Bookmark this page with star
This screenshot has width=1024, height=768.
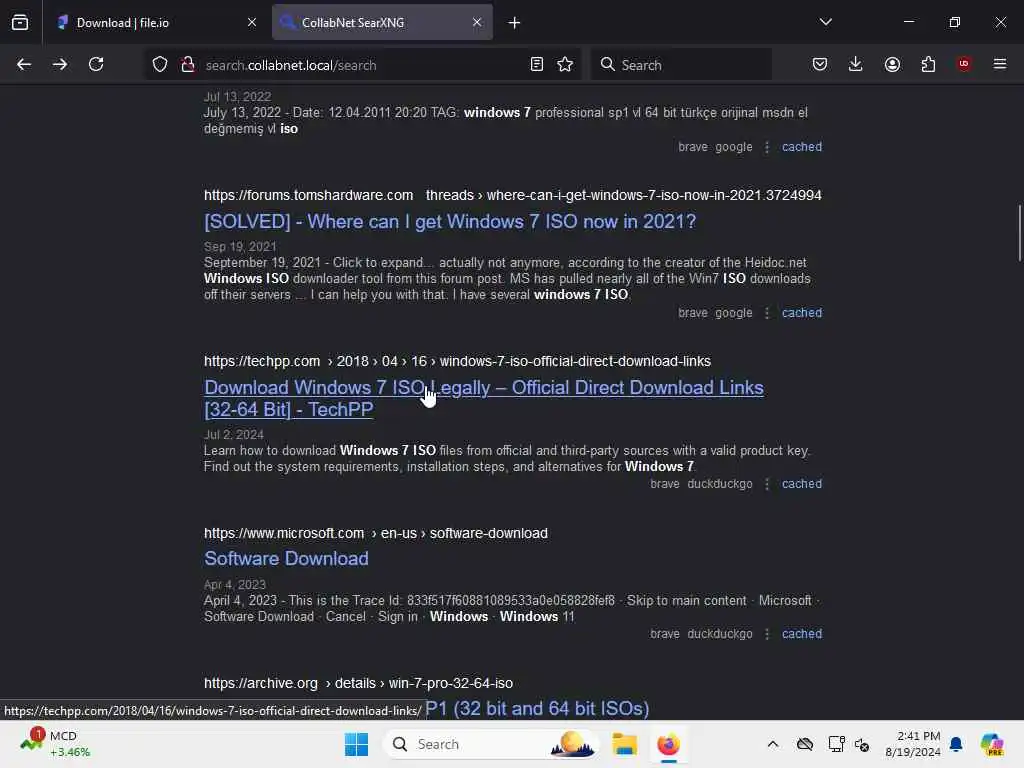point(565,64)
